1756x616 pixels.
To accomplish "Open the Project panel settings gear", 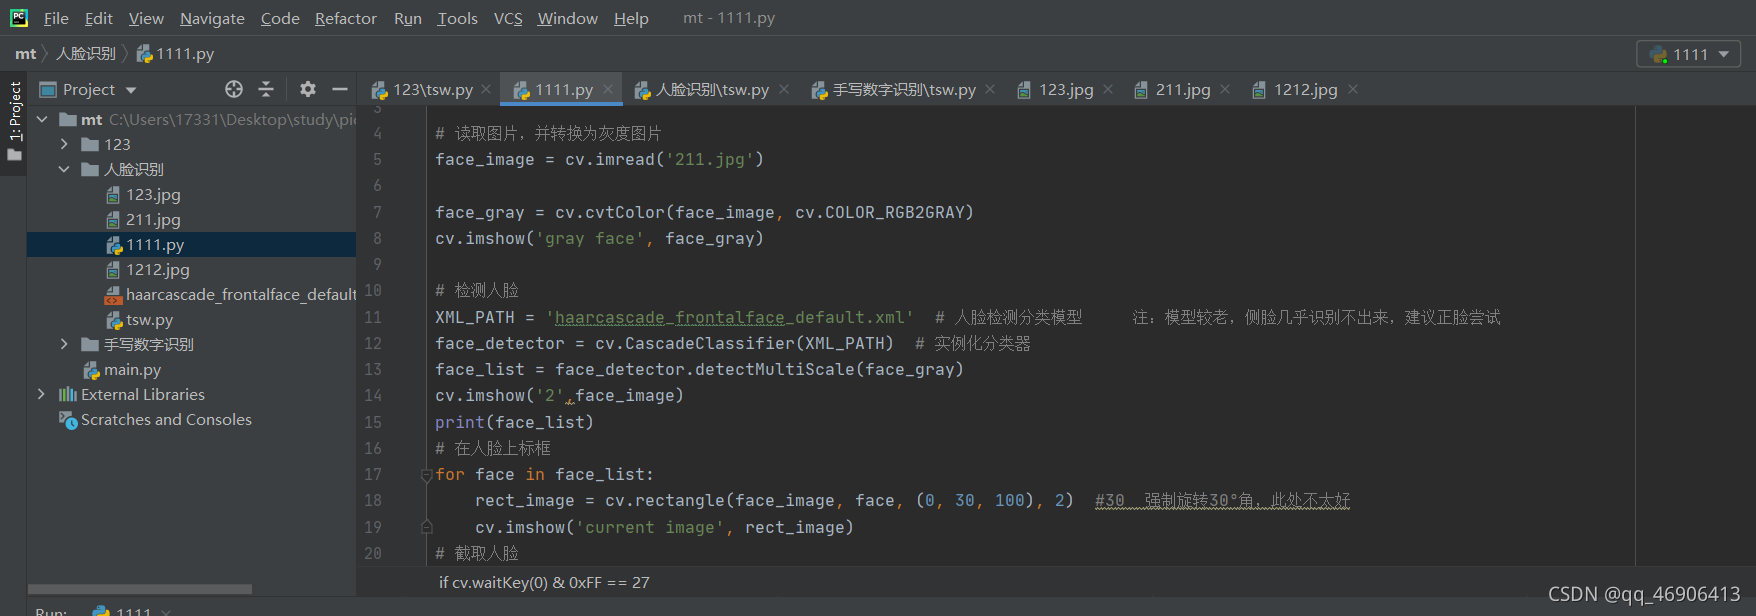I will 308,89.
